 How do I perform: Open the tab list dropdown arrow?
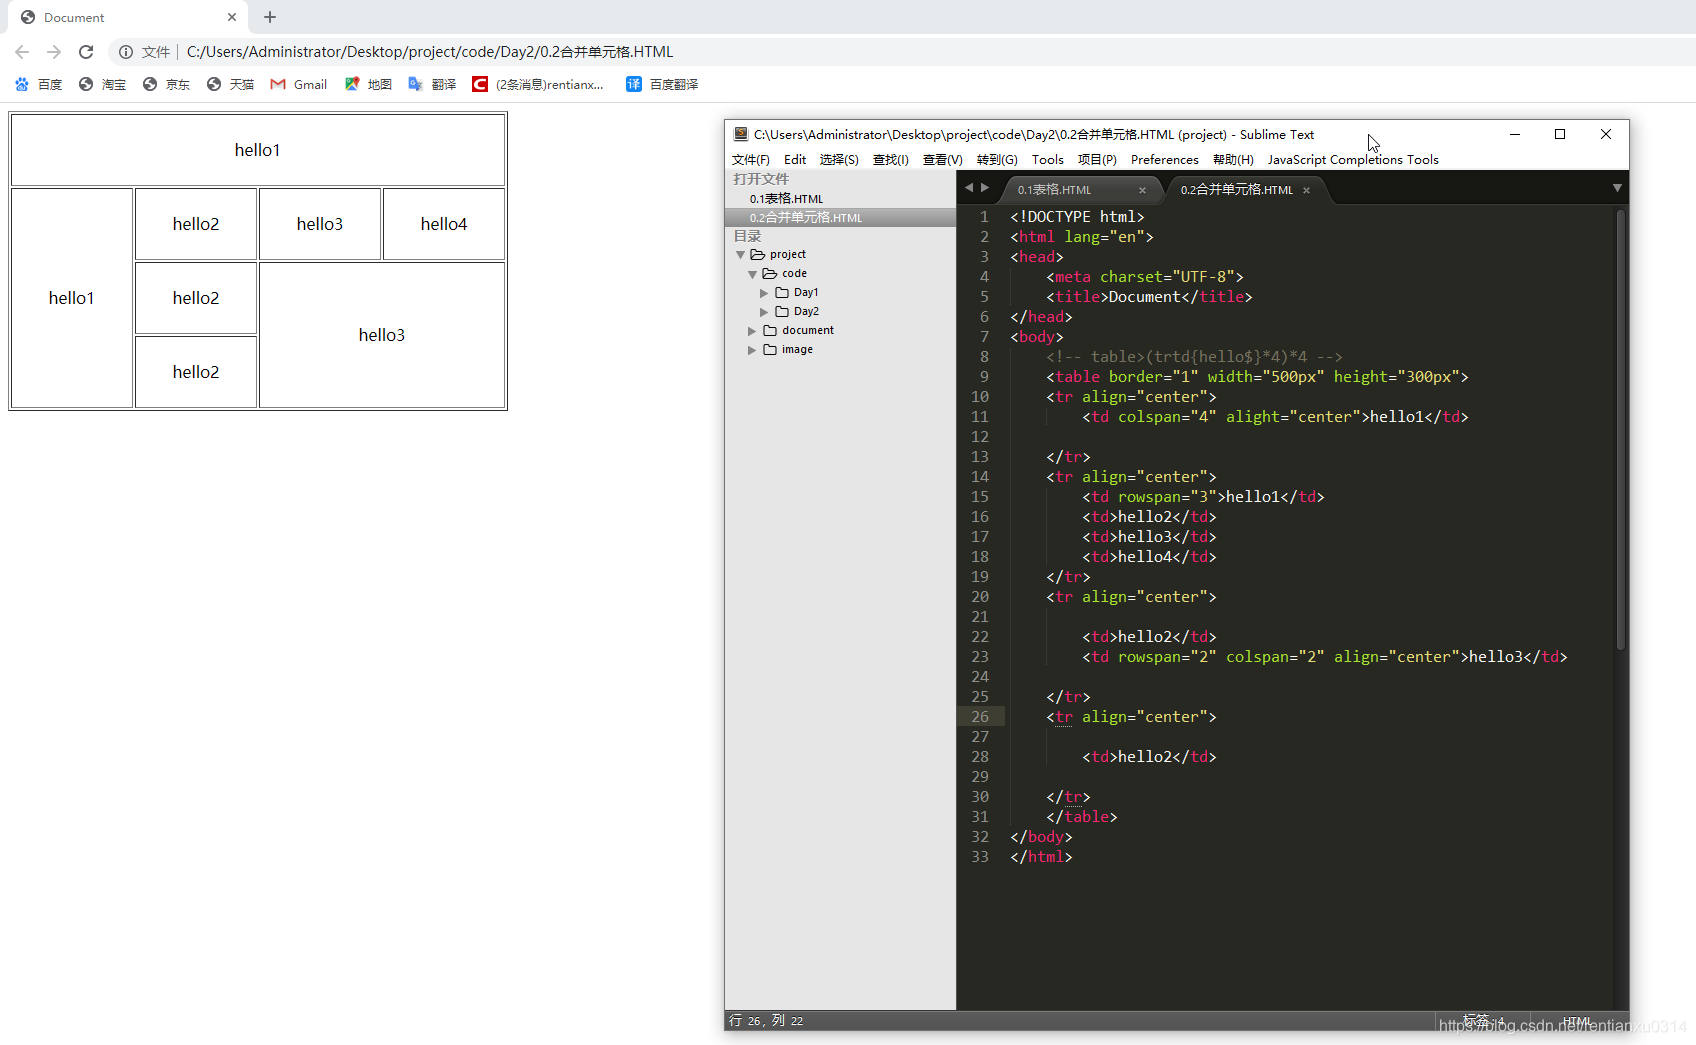(x=1617, y=188)
